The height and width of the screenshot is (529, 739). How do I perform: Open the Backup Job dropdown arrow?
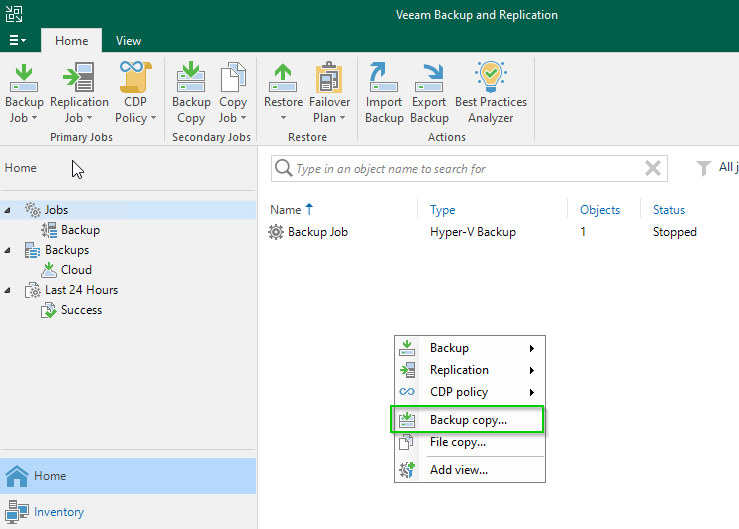pos(34,118)
